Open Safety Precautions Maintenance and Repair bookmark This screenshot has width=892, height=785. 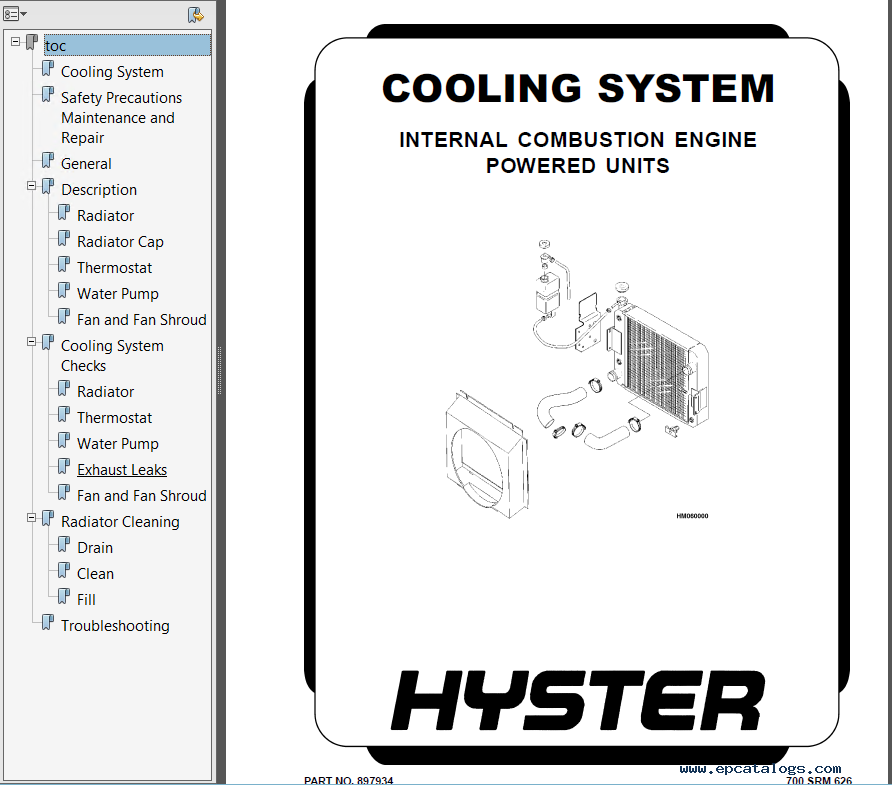[122, 118]
